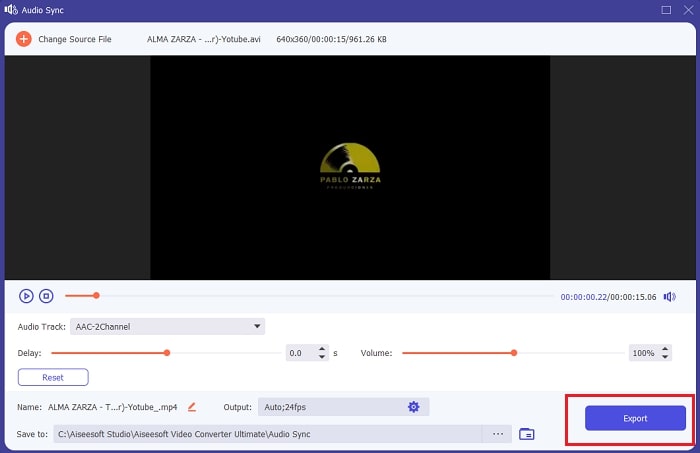Click the Audio Sync title bar icon
This screenshot has width=700, height=453.
11,10
